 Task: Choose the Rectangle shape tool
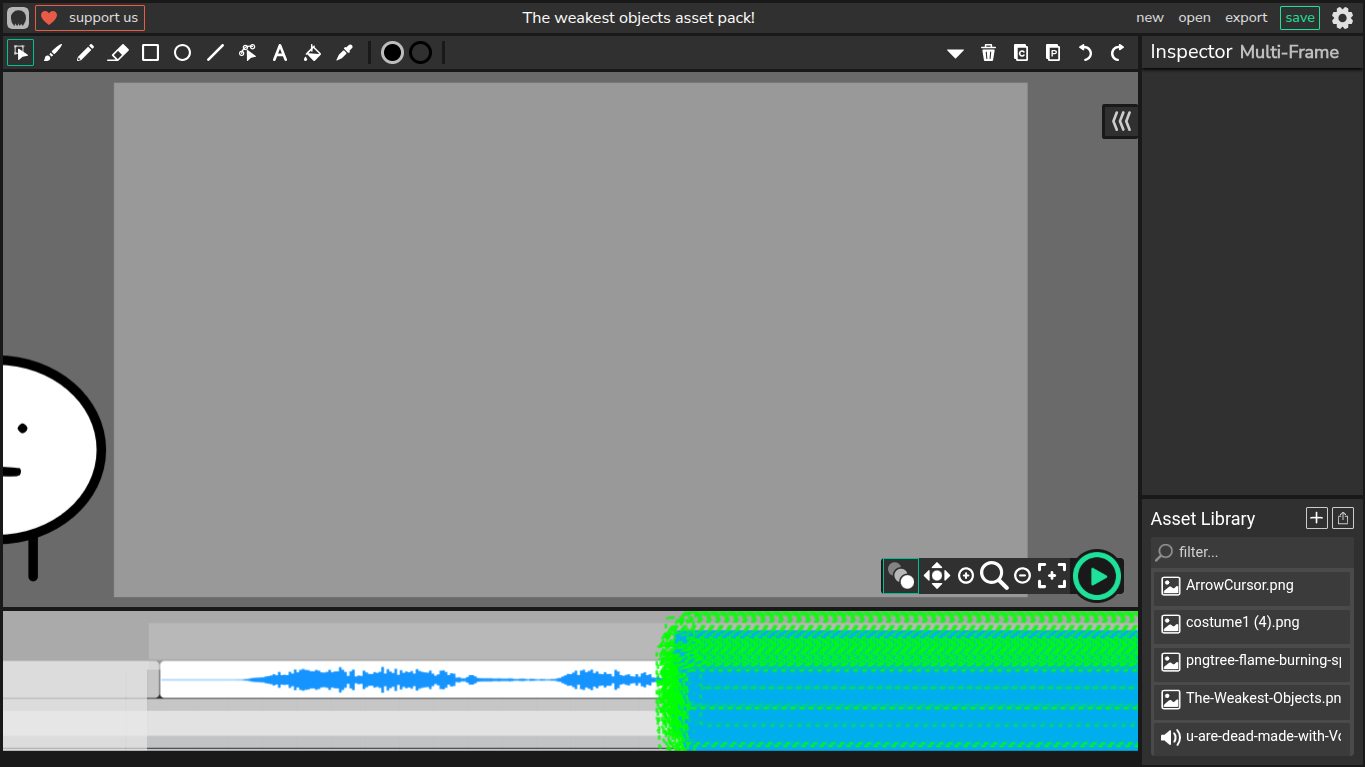click(150, 53)
